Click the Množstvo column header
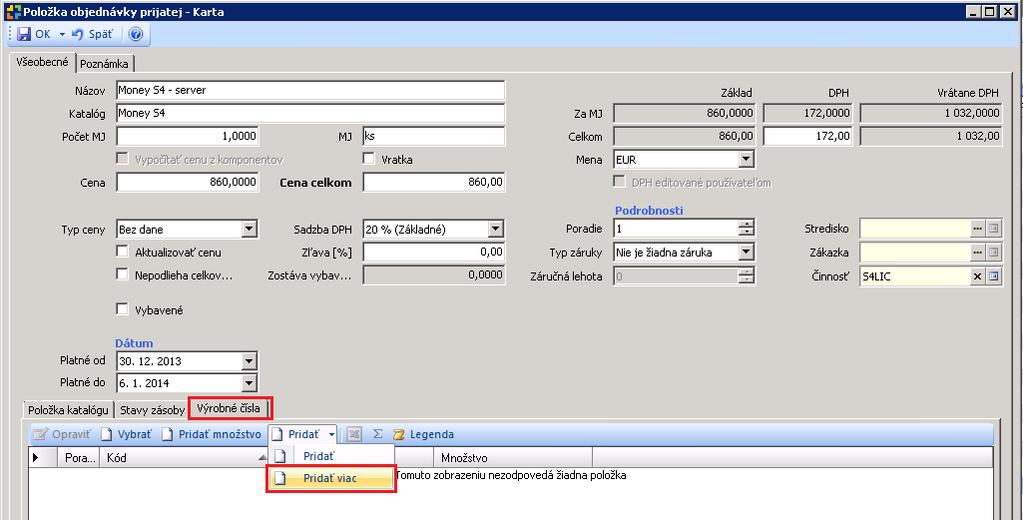This screenshot has width=1023, height=520. pyautogui.click(x=515, y=457)
